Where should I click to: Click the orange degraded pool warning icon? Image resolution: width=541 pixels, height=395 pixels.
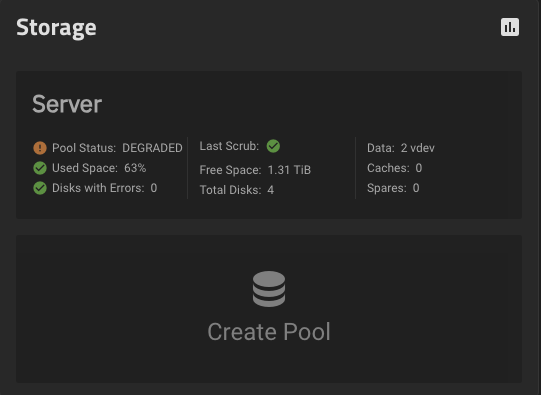(40, 148)
